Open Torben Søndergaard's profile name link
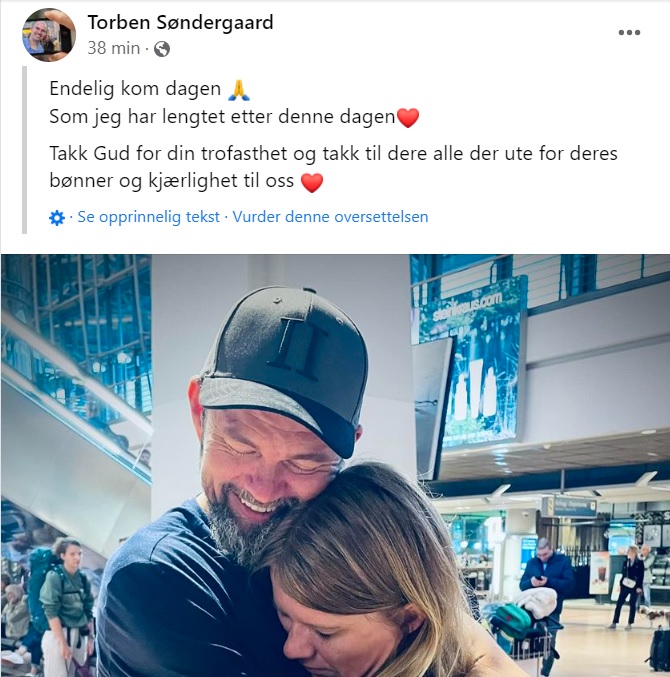670x677 pixels. 180,22
